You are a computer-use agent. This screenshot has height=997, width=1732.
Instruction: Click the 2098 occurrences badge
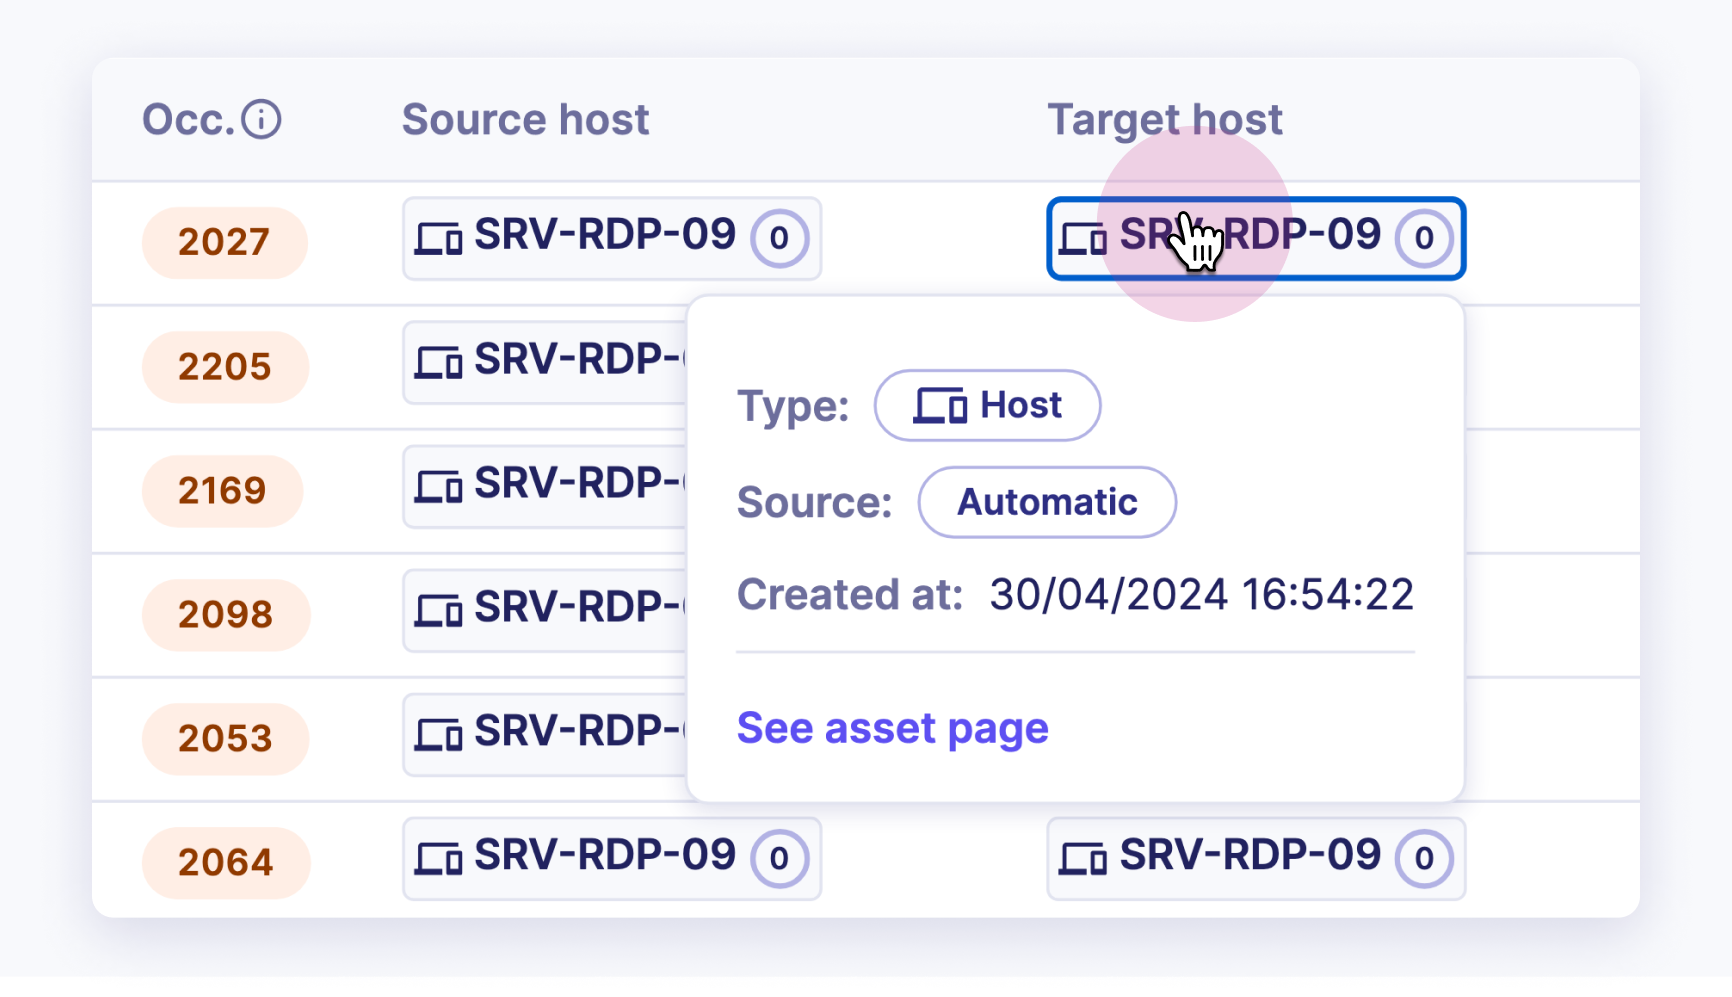(225, 615)
